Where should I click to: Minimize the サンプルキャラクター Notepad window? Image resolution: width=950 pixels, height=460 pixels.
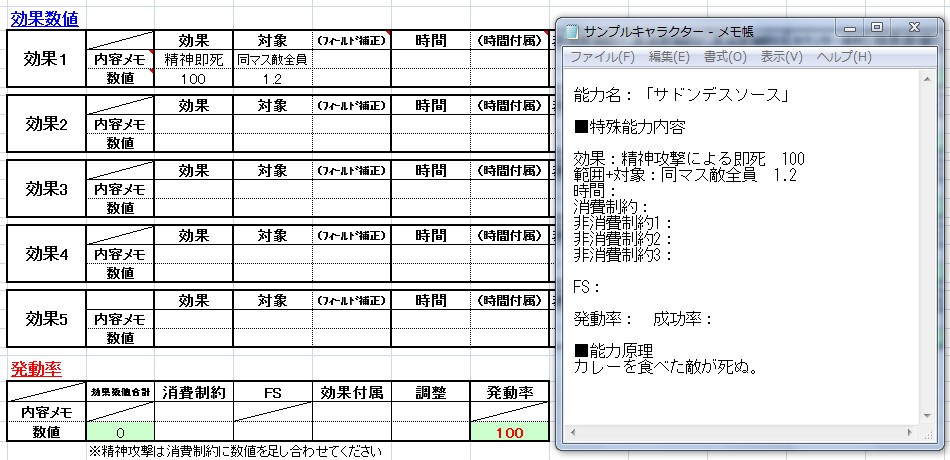(x=851, y=28)
